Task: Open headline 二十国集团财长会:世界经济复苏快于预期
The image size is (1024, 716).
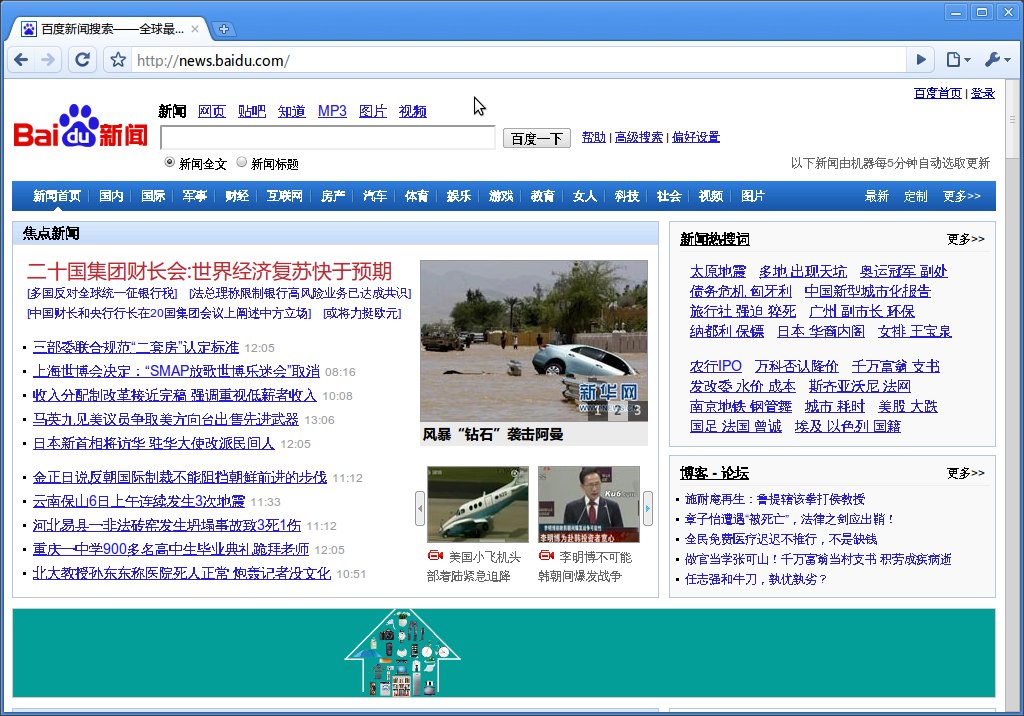Action: pos(210,271)
